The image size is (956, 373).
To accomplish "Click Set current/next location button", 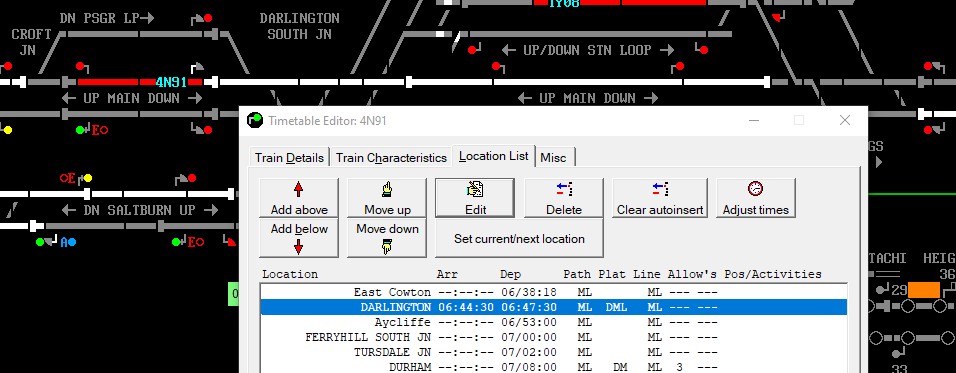I will 519,238.
